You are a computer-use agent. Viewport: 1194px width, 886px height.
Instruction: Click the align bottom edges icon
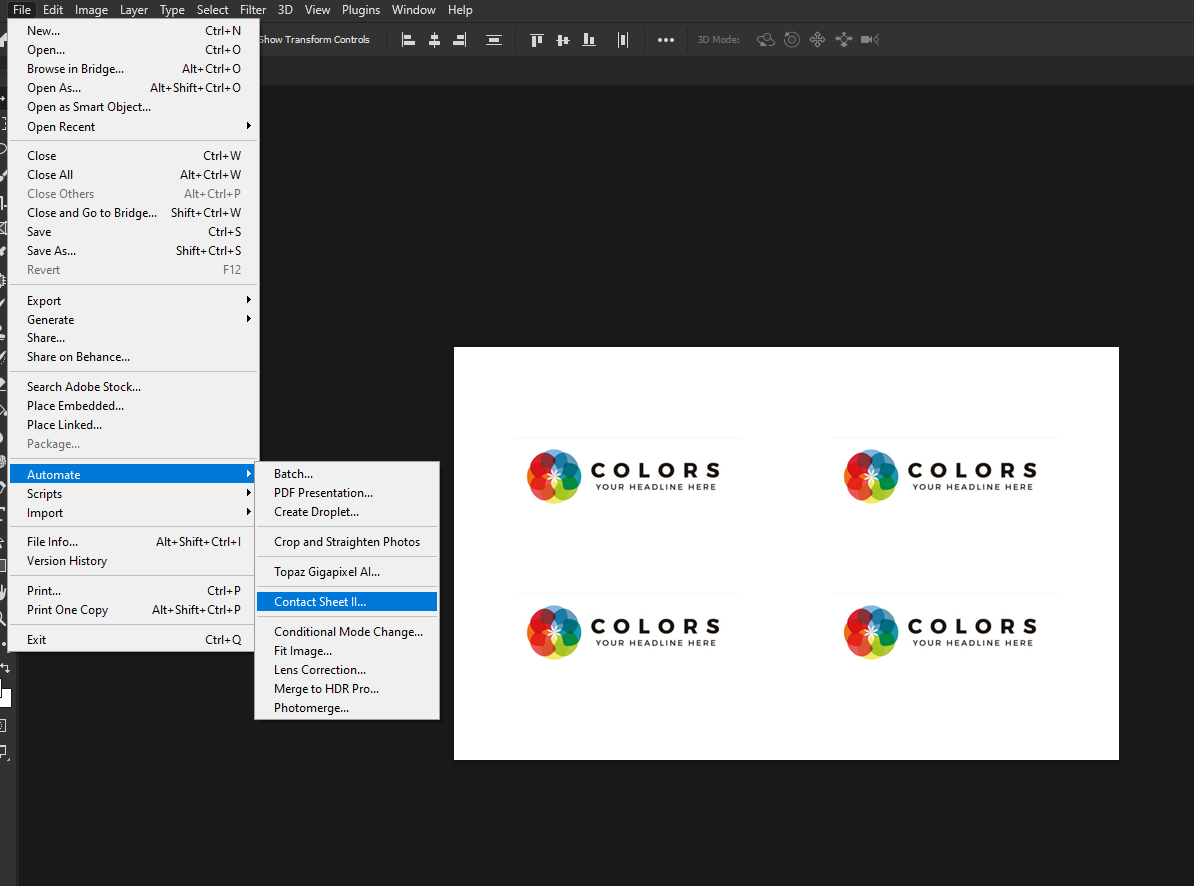pos(589,40)
